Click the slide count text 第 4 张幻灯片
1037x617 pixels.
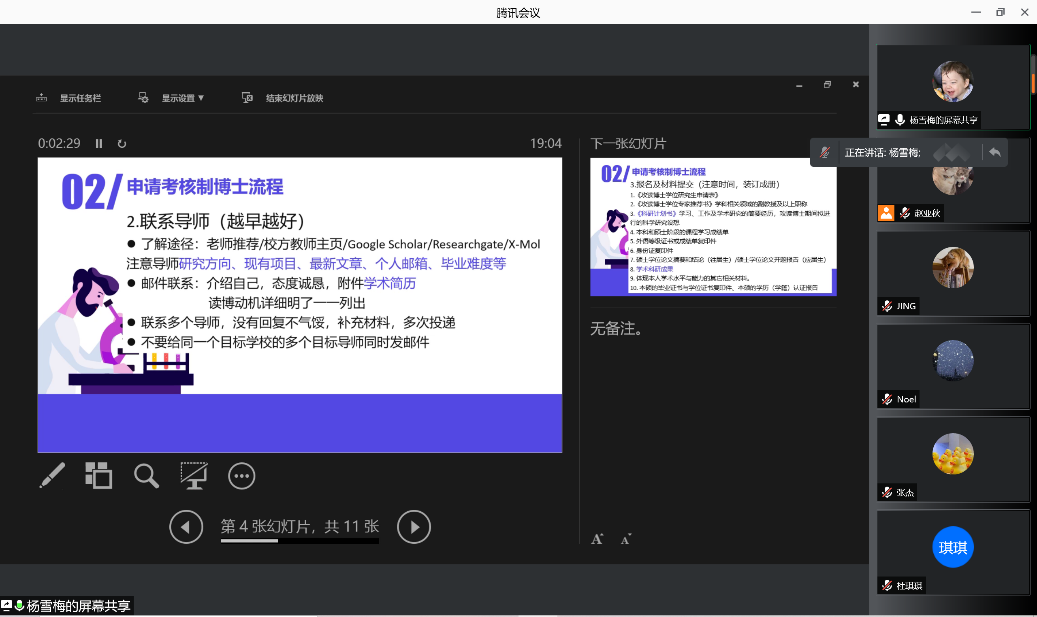299,526
